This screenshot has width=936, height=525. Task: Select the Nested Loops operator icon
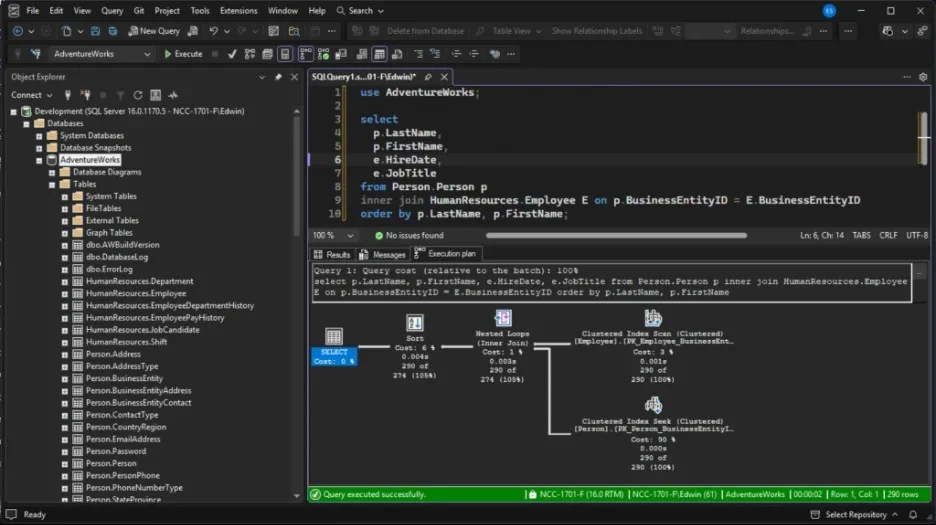point(503,318)
